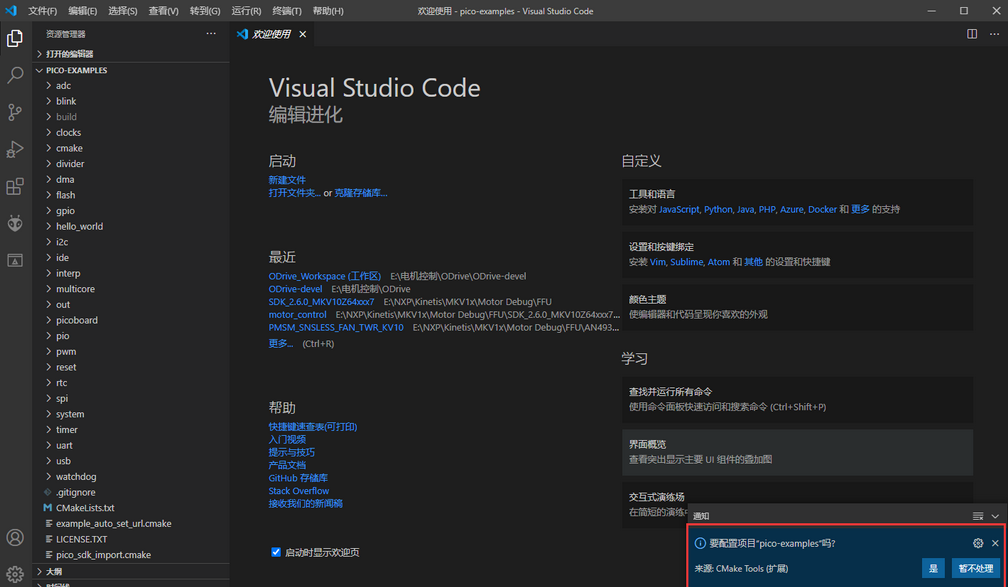This screenshot has width=1008, height=587.
Task: Open the CMake view in the activity bar
Action: pos(15,260)
